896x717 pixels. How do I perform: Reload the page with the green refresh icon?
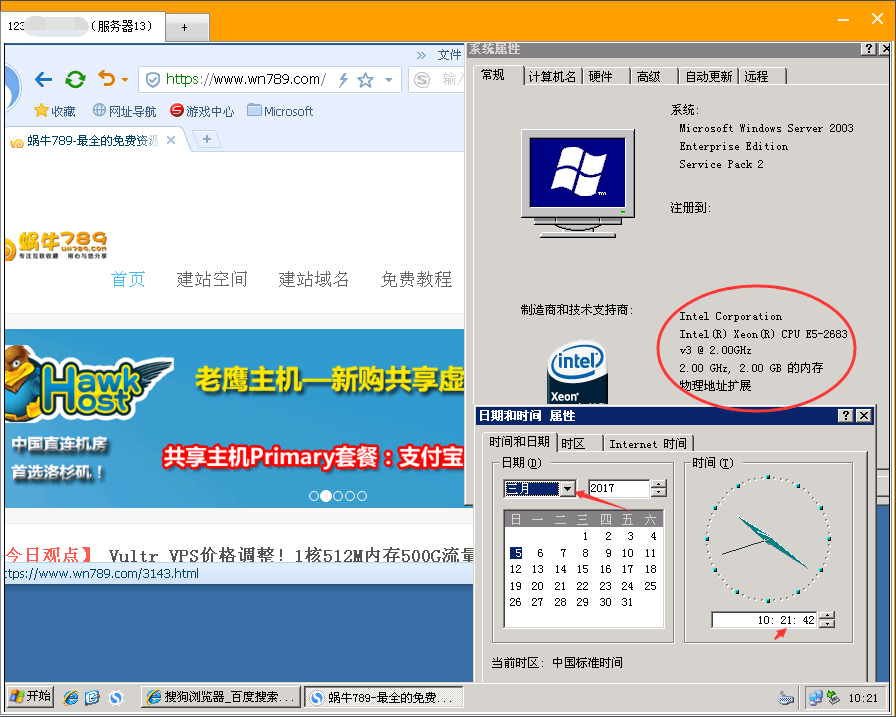(x=75, y=80)
